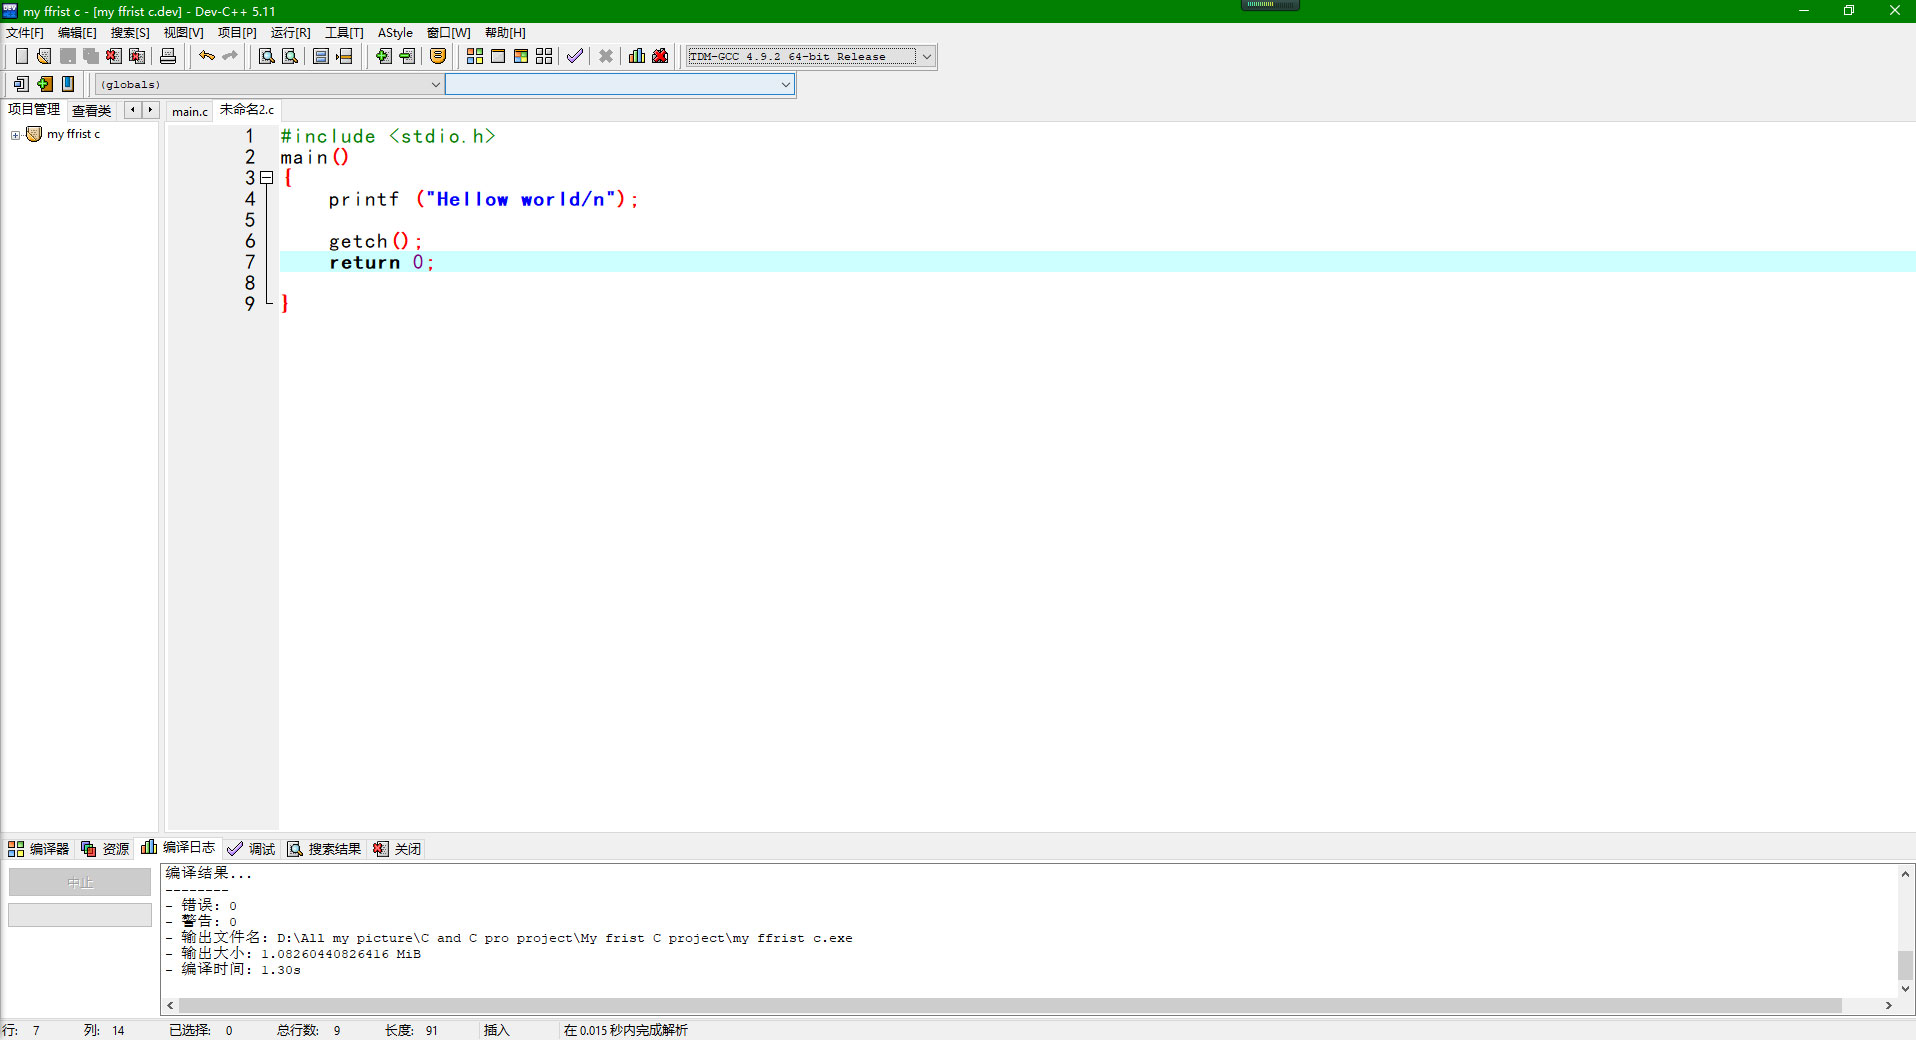
Task: Open the 工具[T] menu
Action: point(344,33)
